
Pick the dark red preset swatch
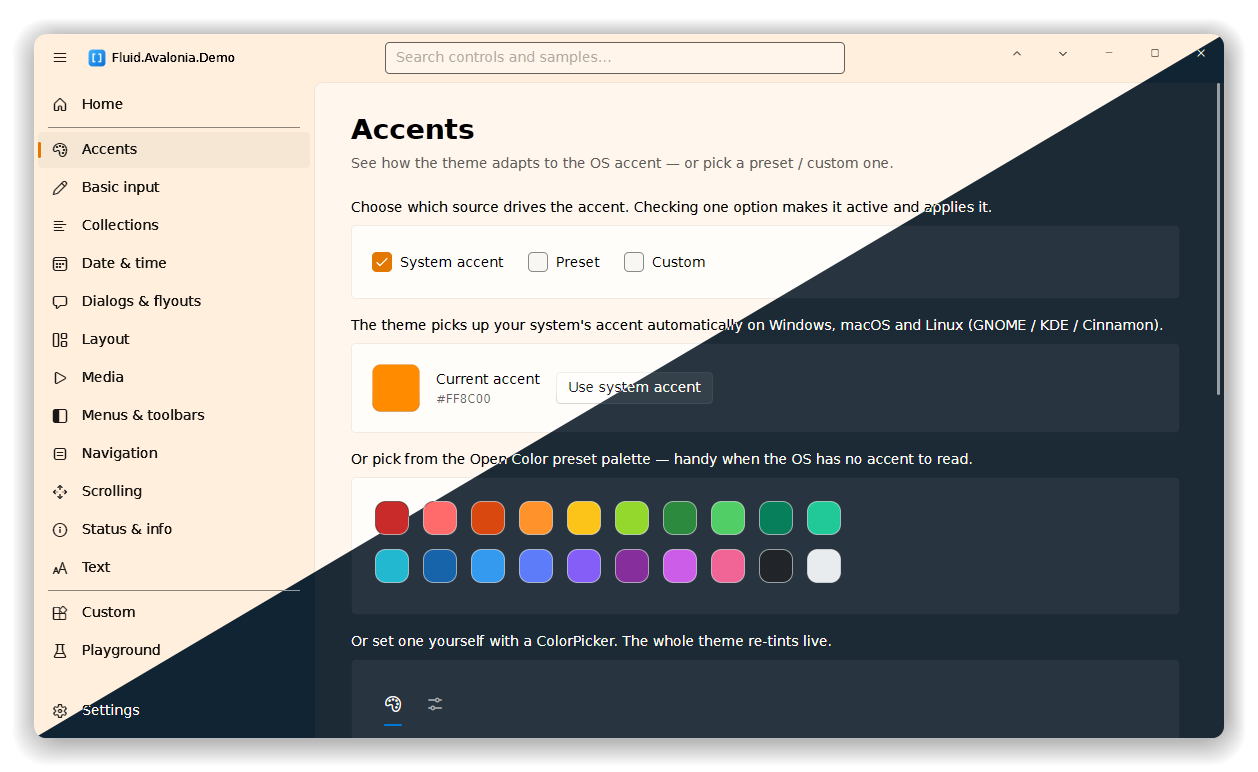point(392,518)
